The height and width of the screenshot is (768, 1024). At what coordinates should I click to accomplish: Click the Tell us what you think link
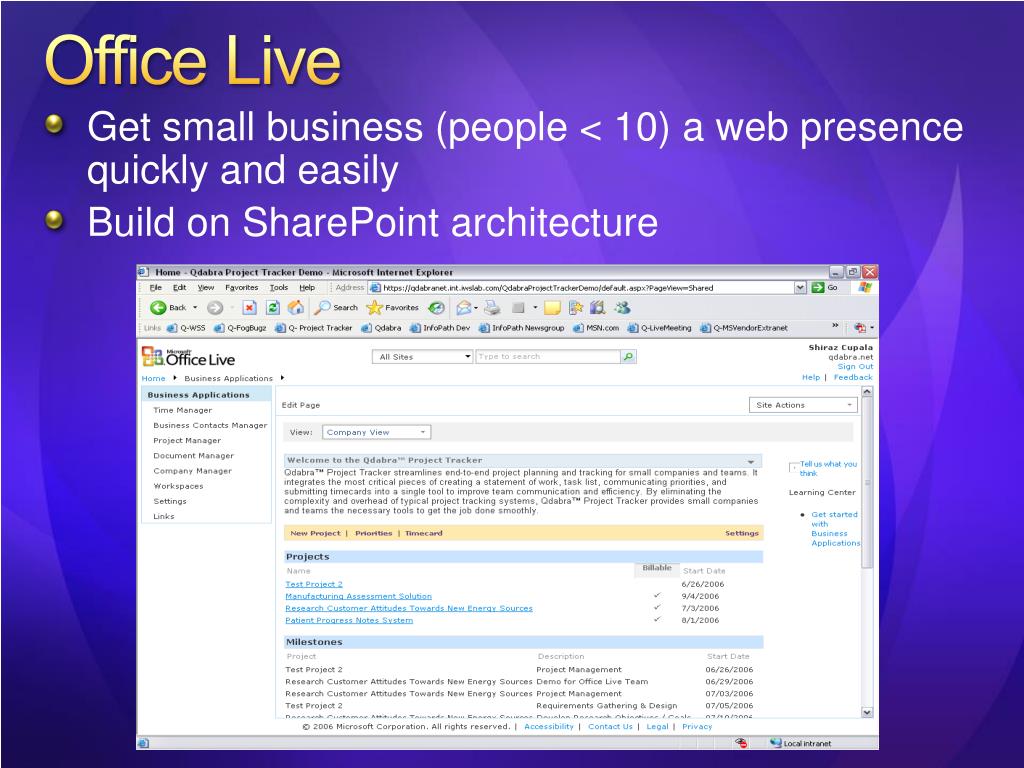pos(828,468)
